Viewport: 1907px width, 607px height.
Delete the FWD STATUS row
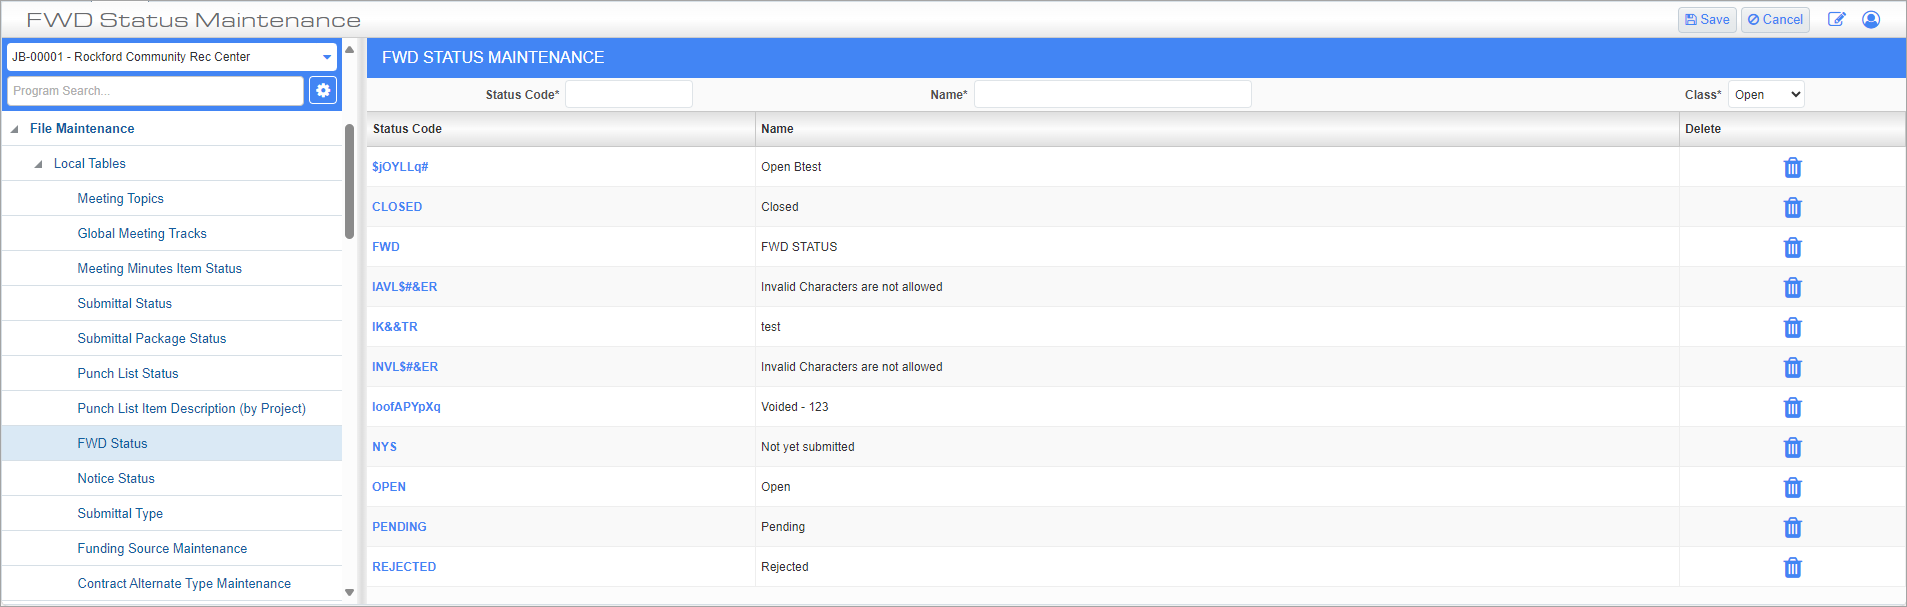coord(1792,247)
